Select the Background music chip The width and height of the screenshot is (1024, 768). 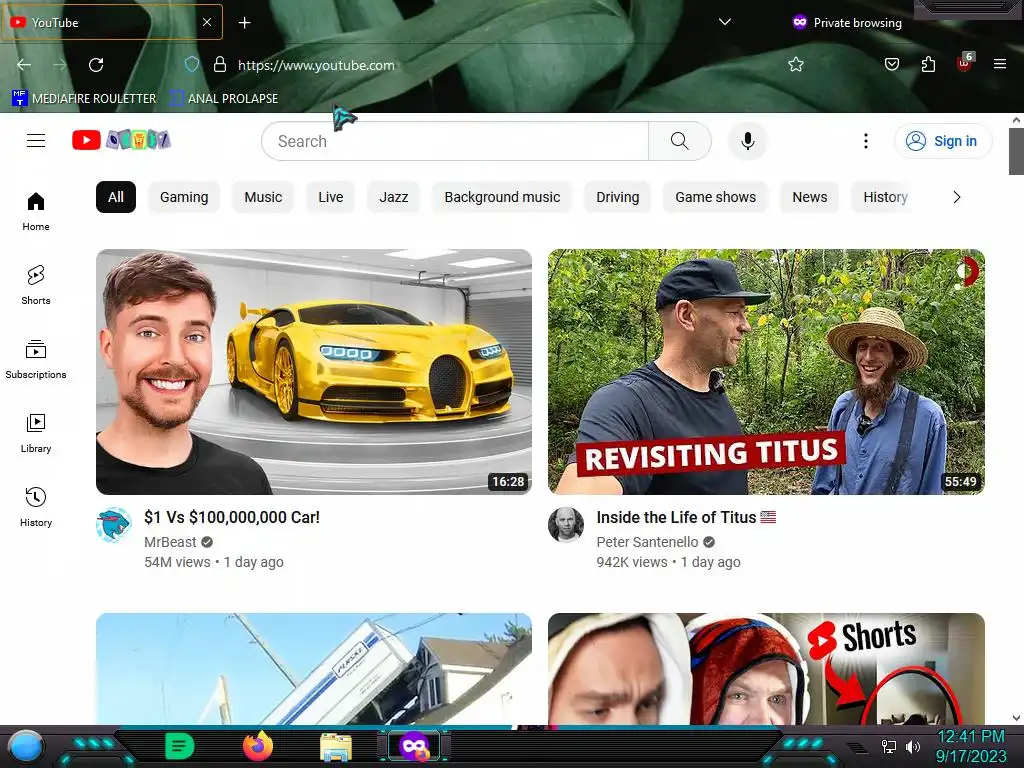(x=502, y=197)
